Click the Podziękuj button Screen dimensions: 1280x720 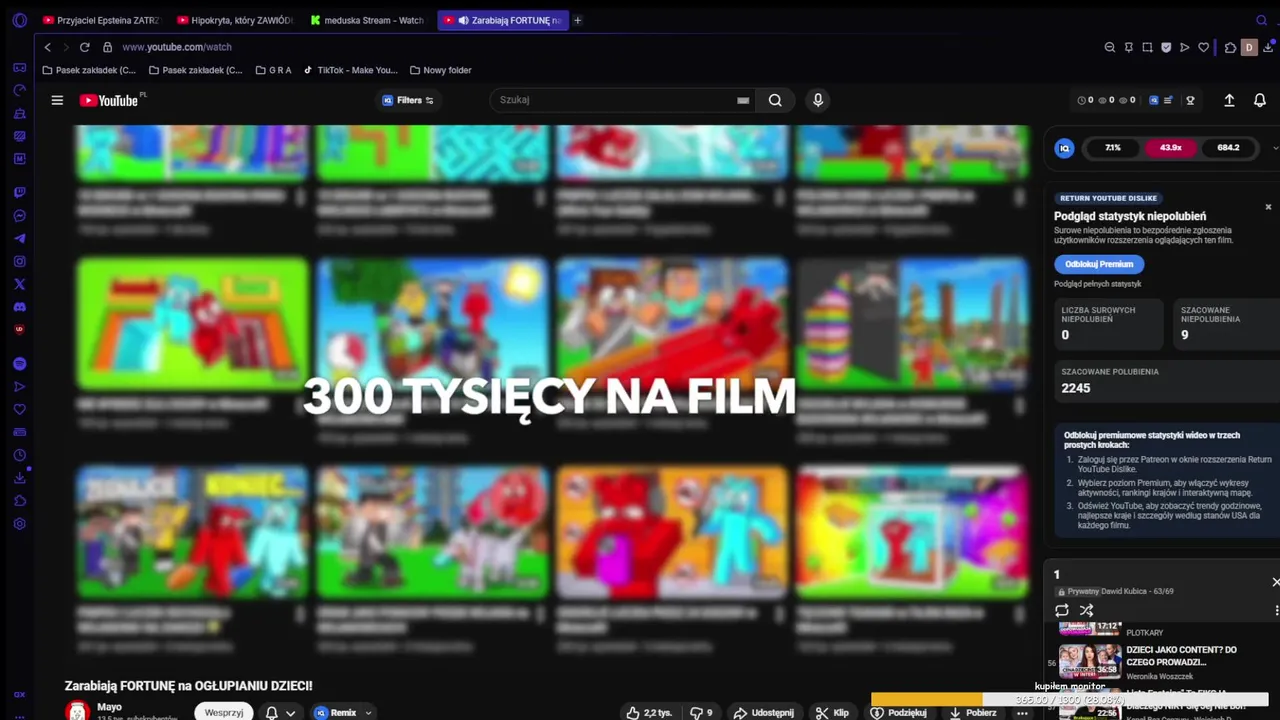point(898,713)
